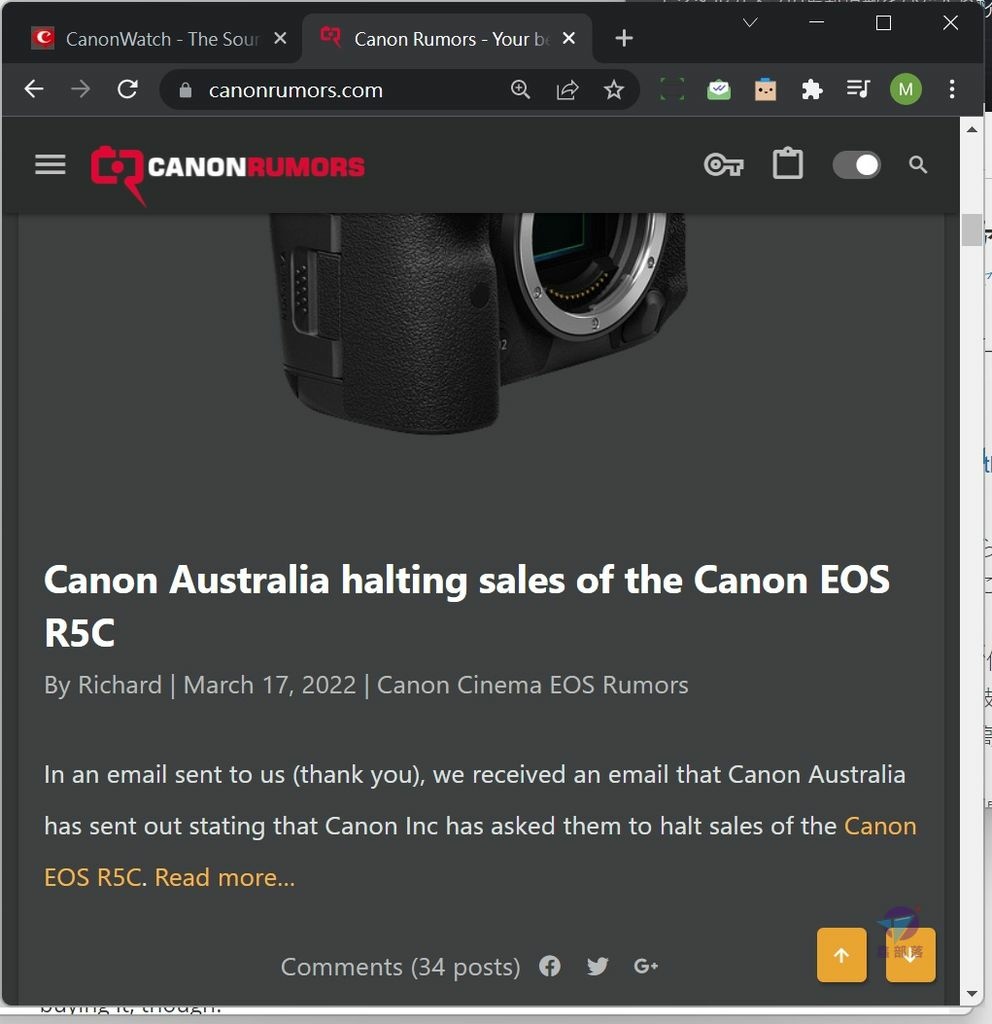Screen dimensions: 992x1024
Task: Open Chrome three-dot menu
Action: [952, 89]
